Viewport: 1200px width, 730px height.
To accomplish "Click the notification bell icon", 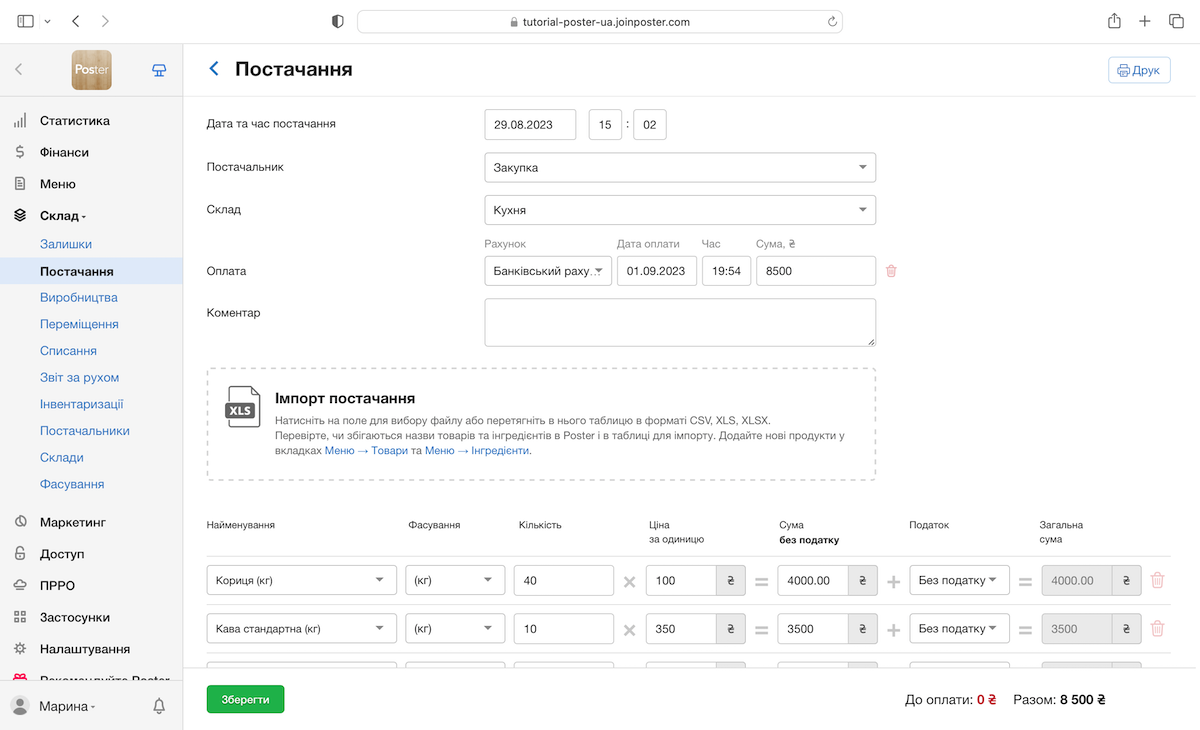I will [159, 706].
